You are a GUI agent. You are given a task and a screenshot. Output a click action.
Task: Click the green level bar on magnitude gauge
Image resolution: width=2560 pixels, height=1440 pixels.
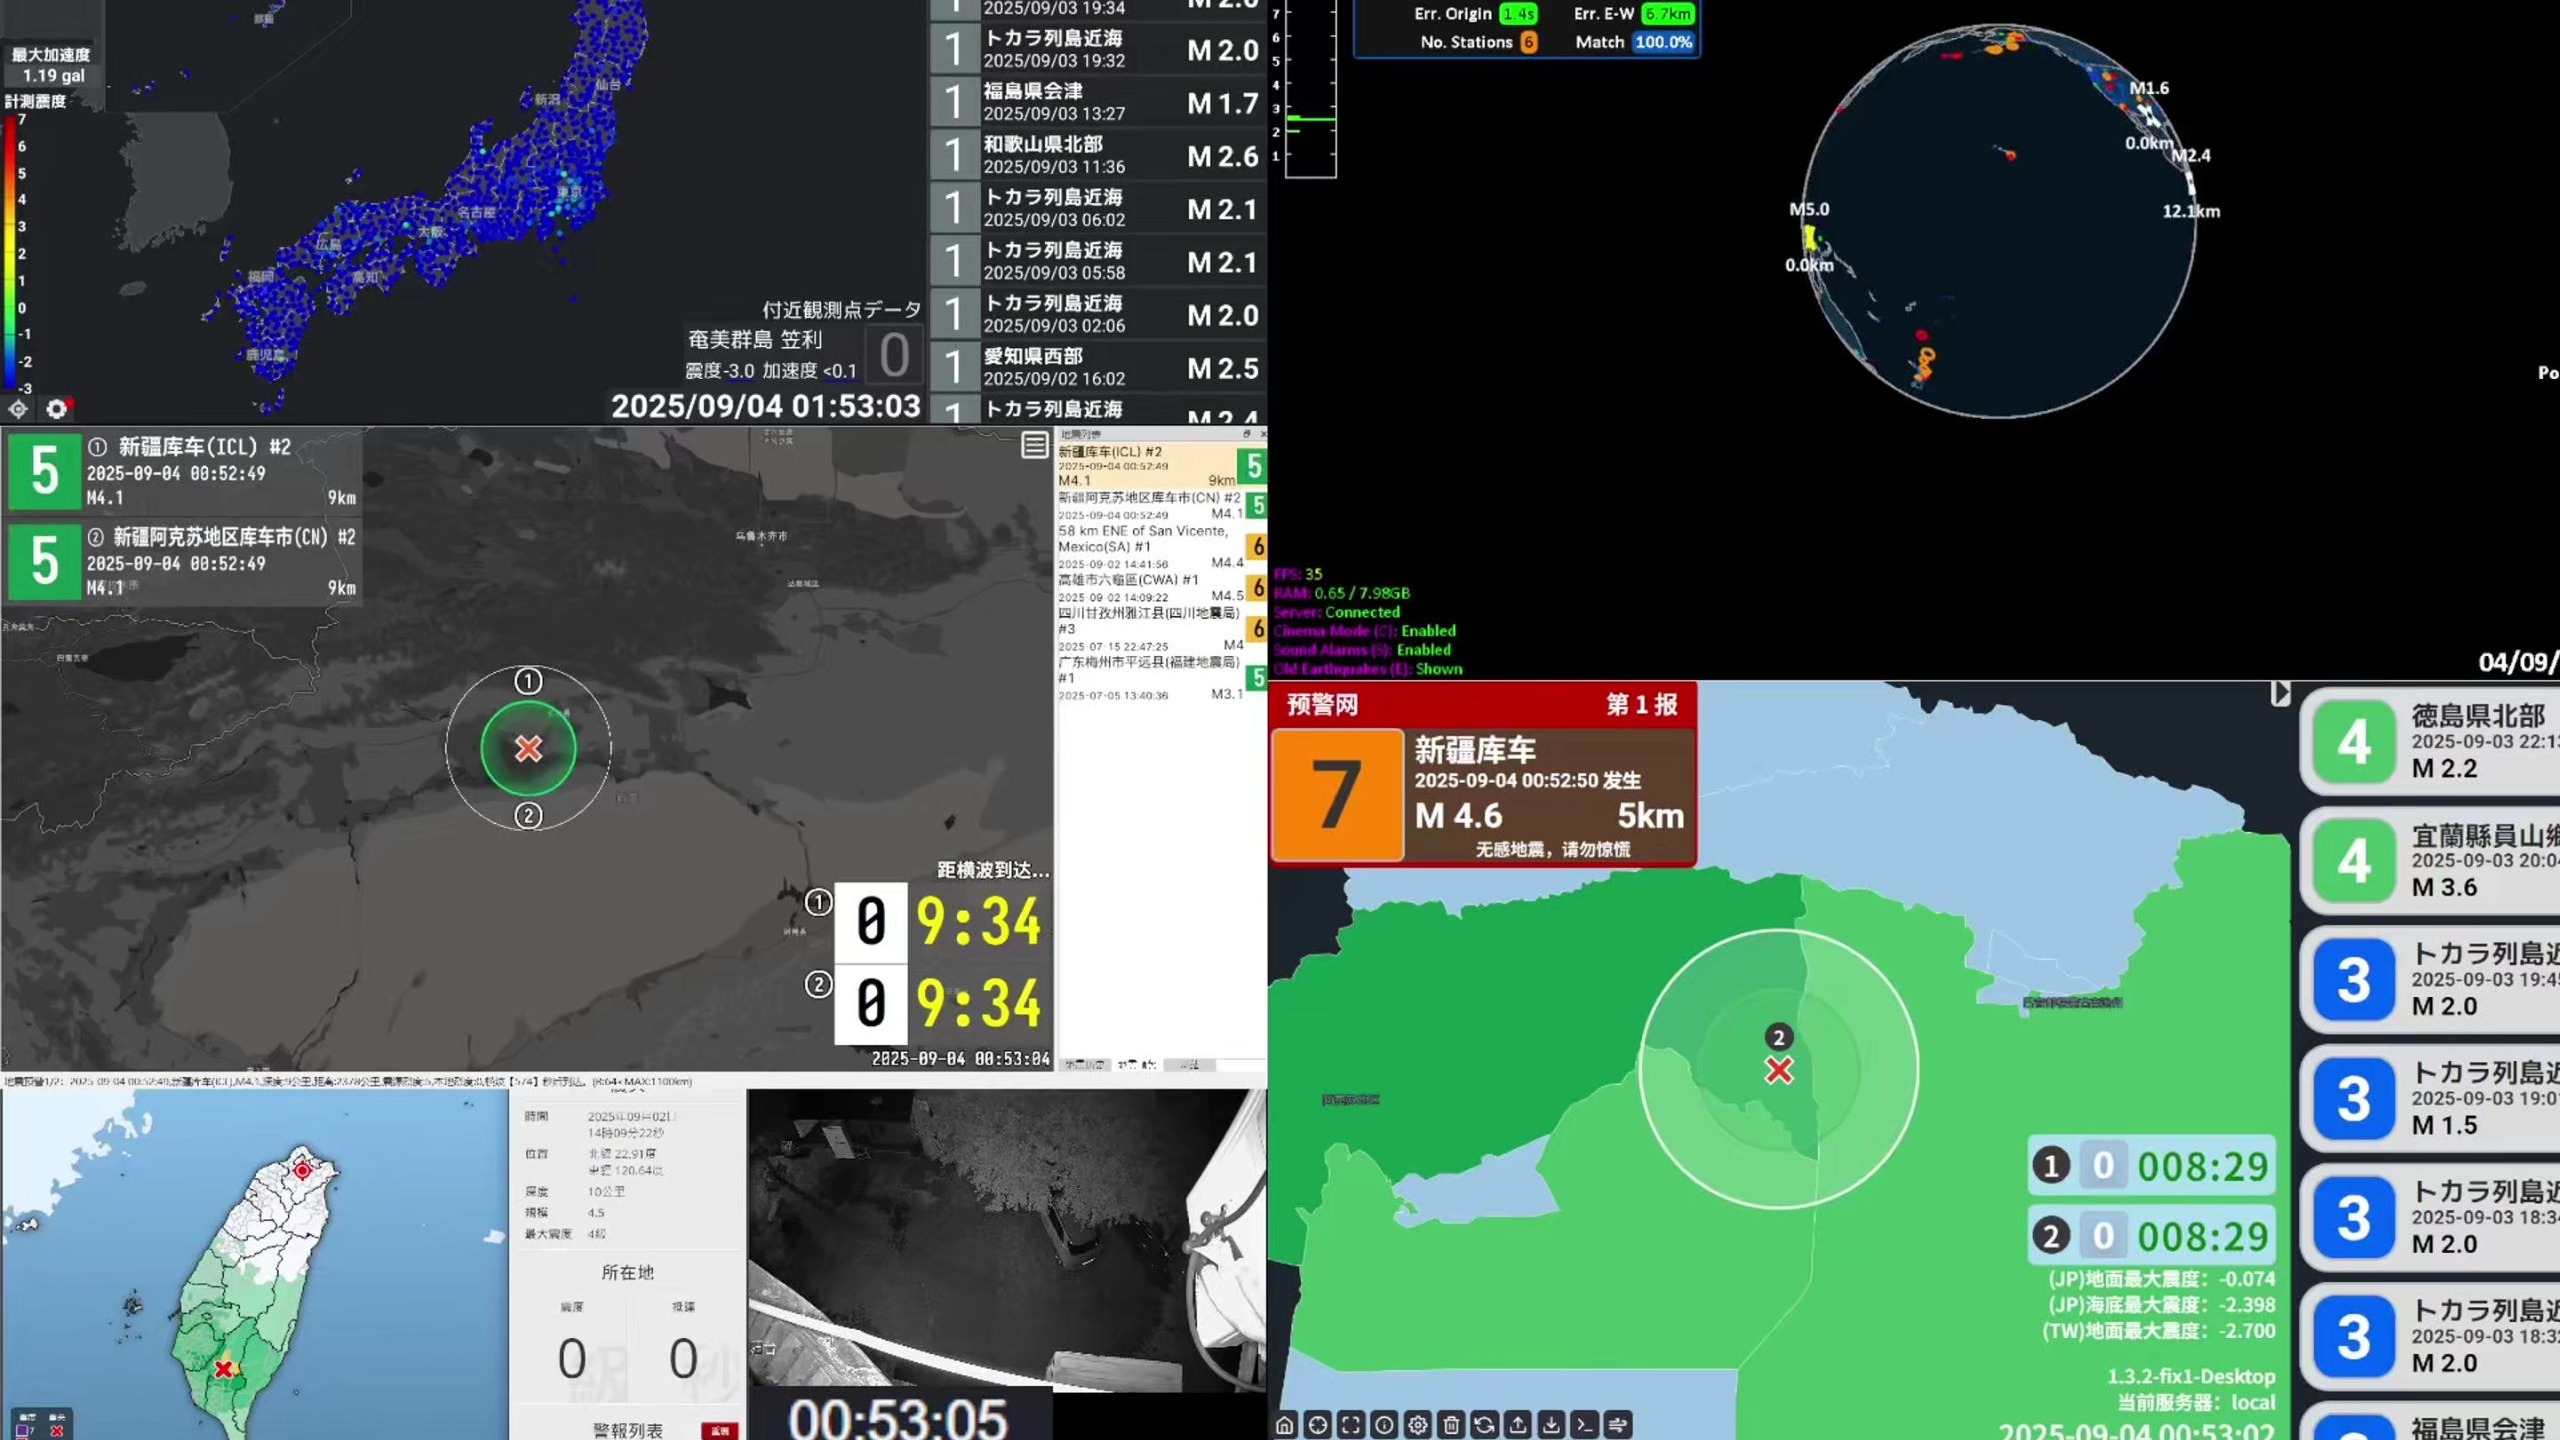[x=1311, y=119]
